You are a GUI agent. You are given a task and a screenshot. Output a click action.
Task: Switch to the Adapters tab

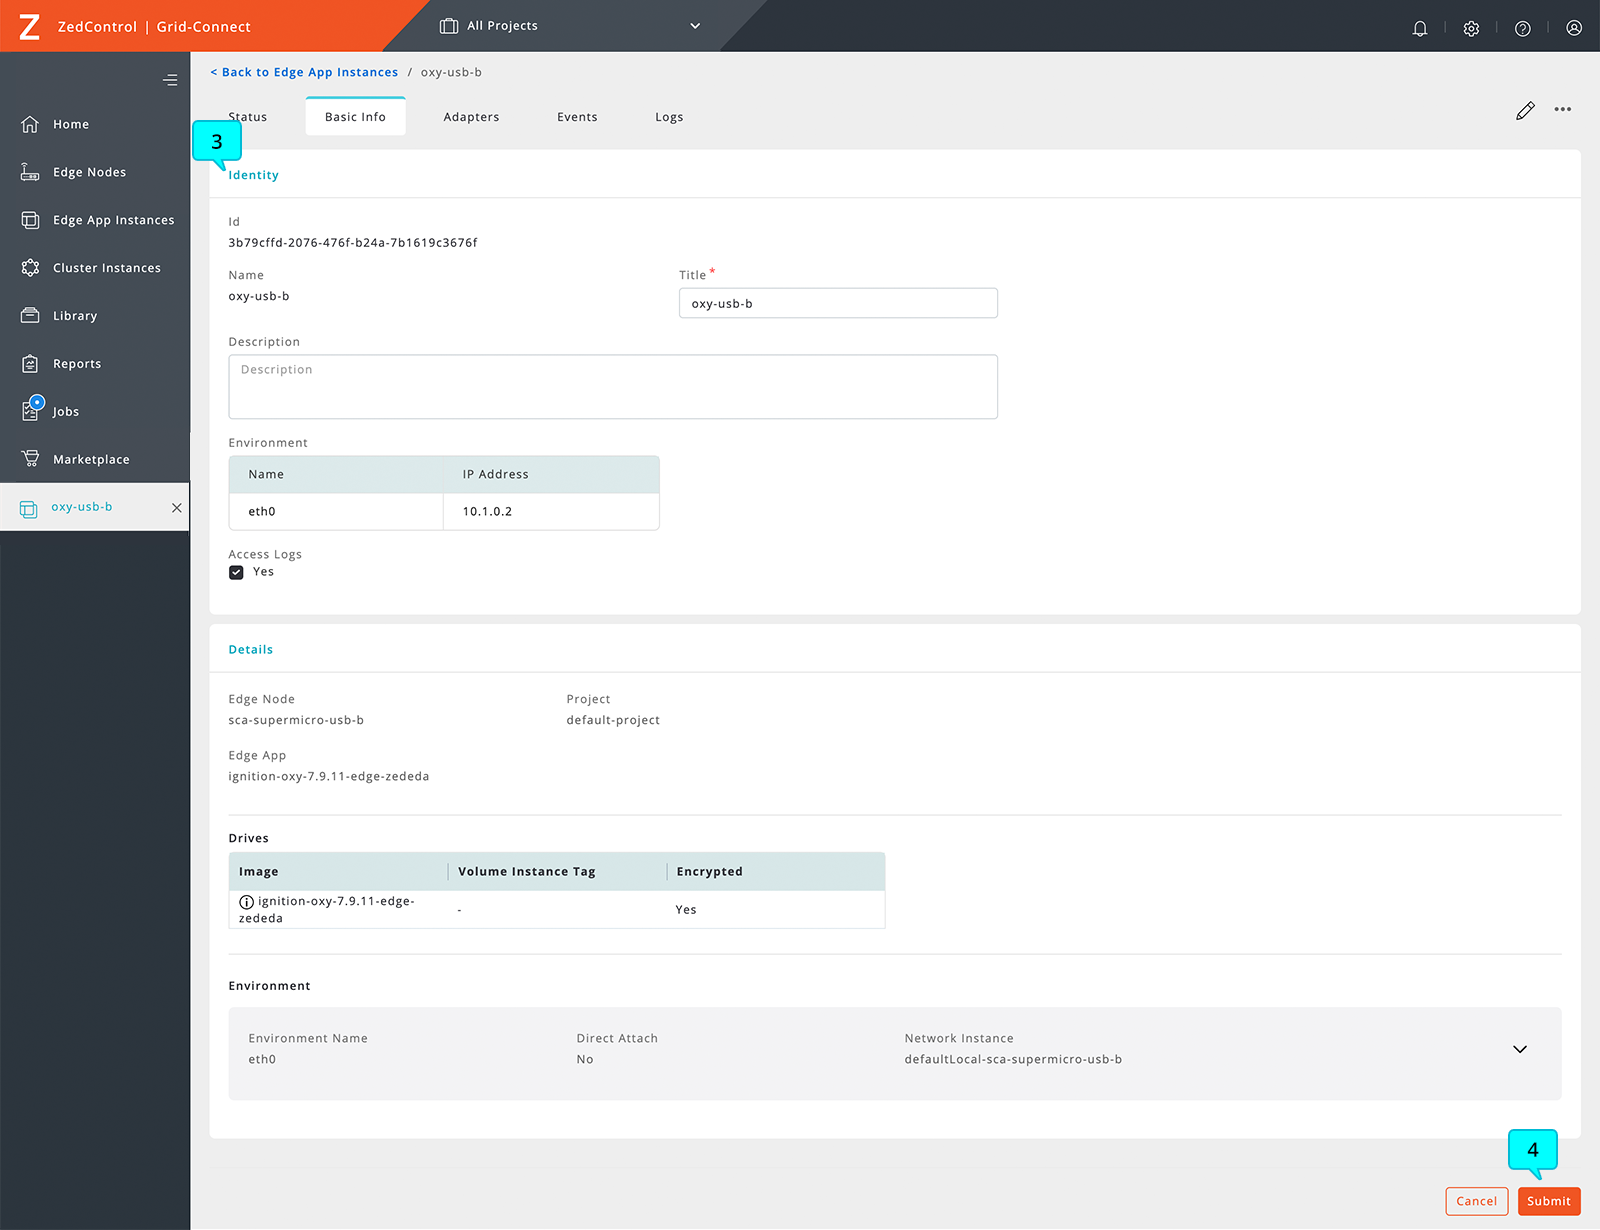click(x=471, y=117)
